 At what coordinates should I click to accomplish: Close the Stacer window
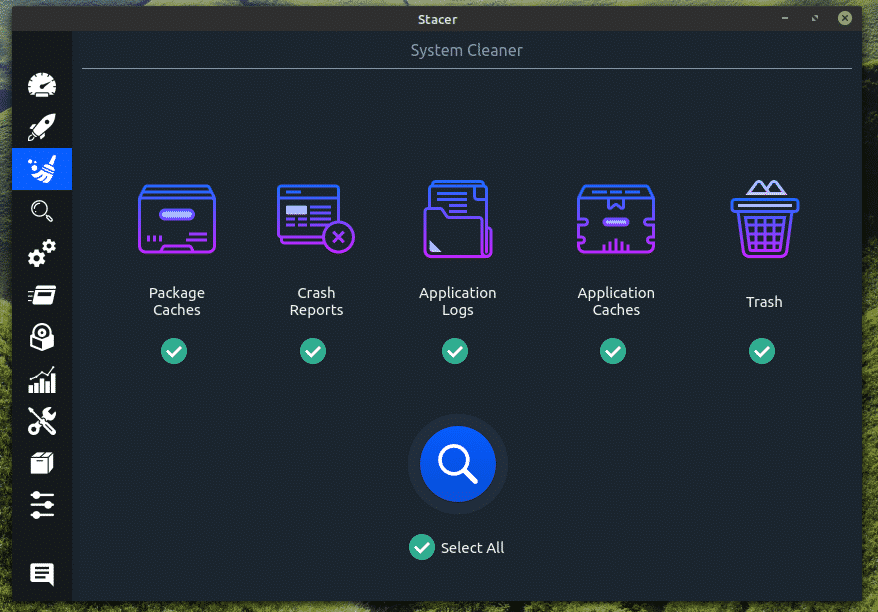(845, 18)
